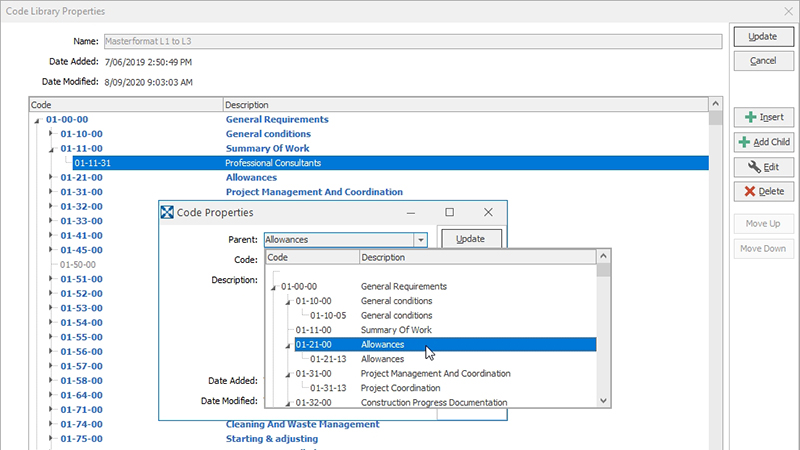This screenshot has height=450, width=800.
Task: Click the Edit button with wrench icon
Action: pyautogui.click(x=764, y=167)
